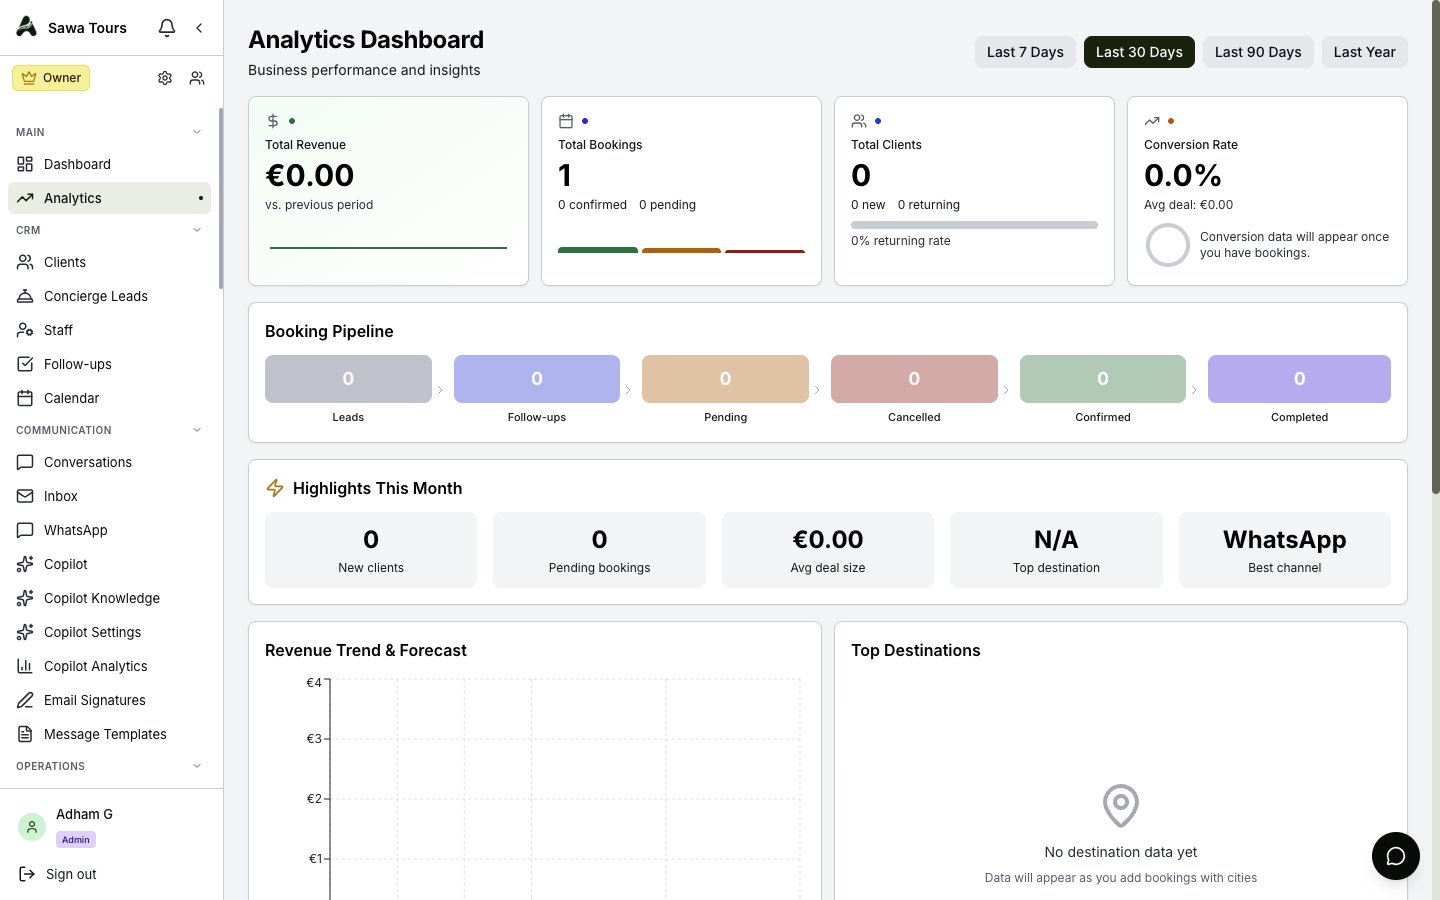Click the Adham G user avatar

(x=32, y=826)
